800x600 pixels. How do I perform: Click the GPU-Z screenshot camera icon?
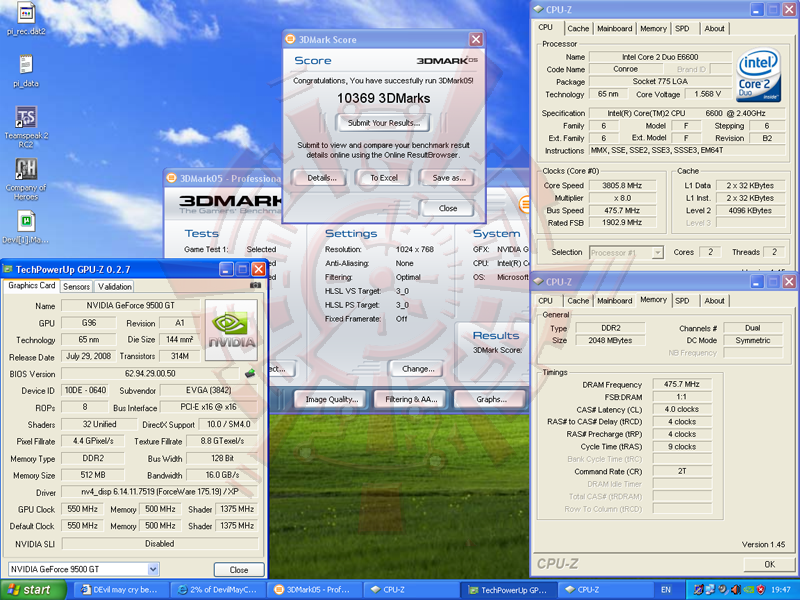click(x=256, y=286)
